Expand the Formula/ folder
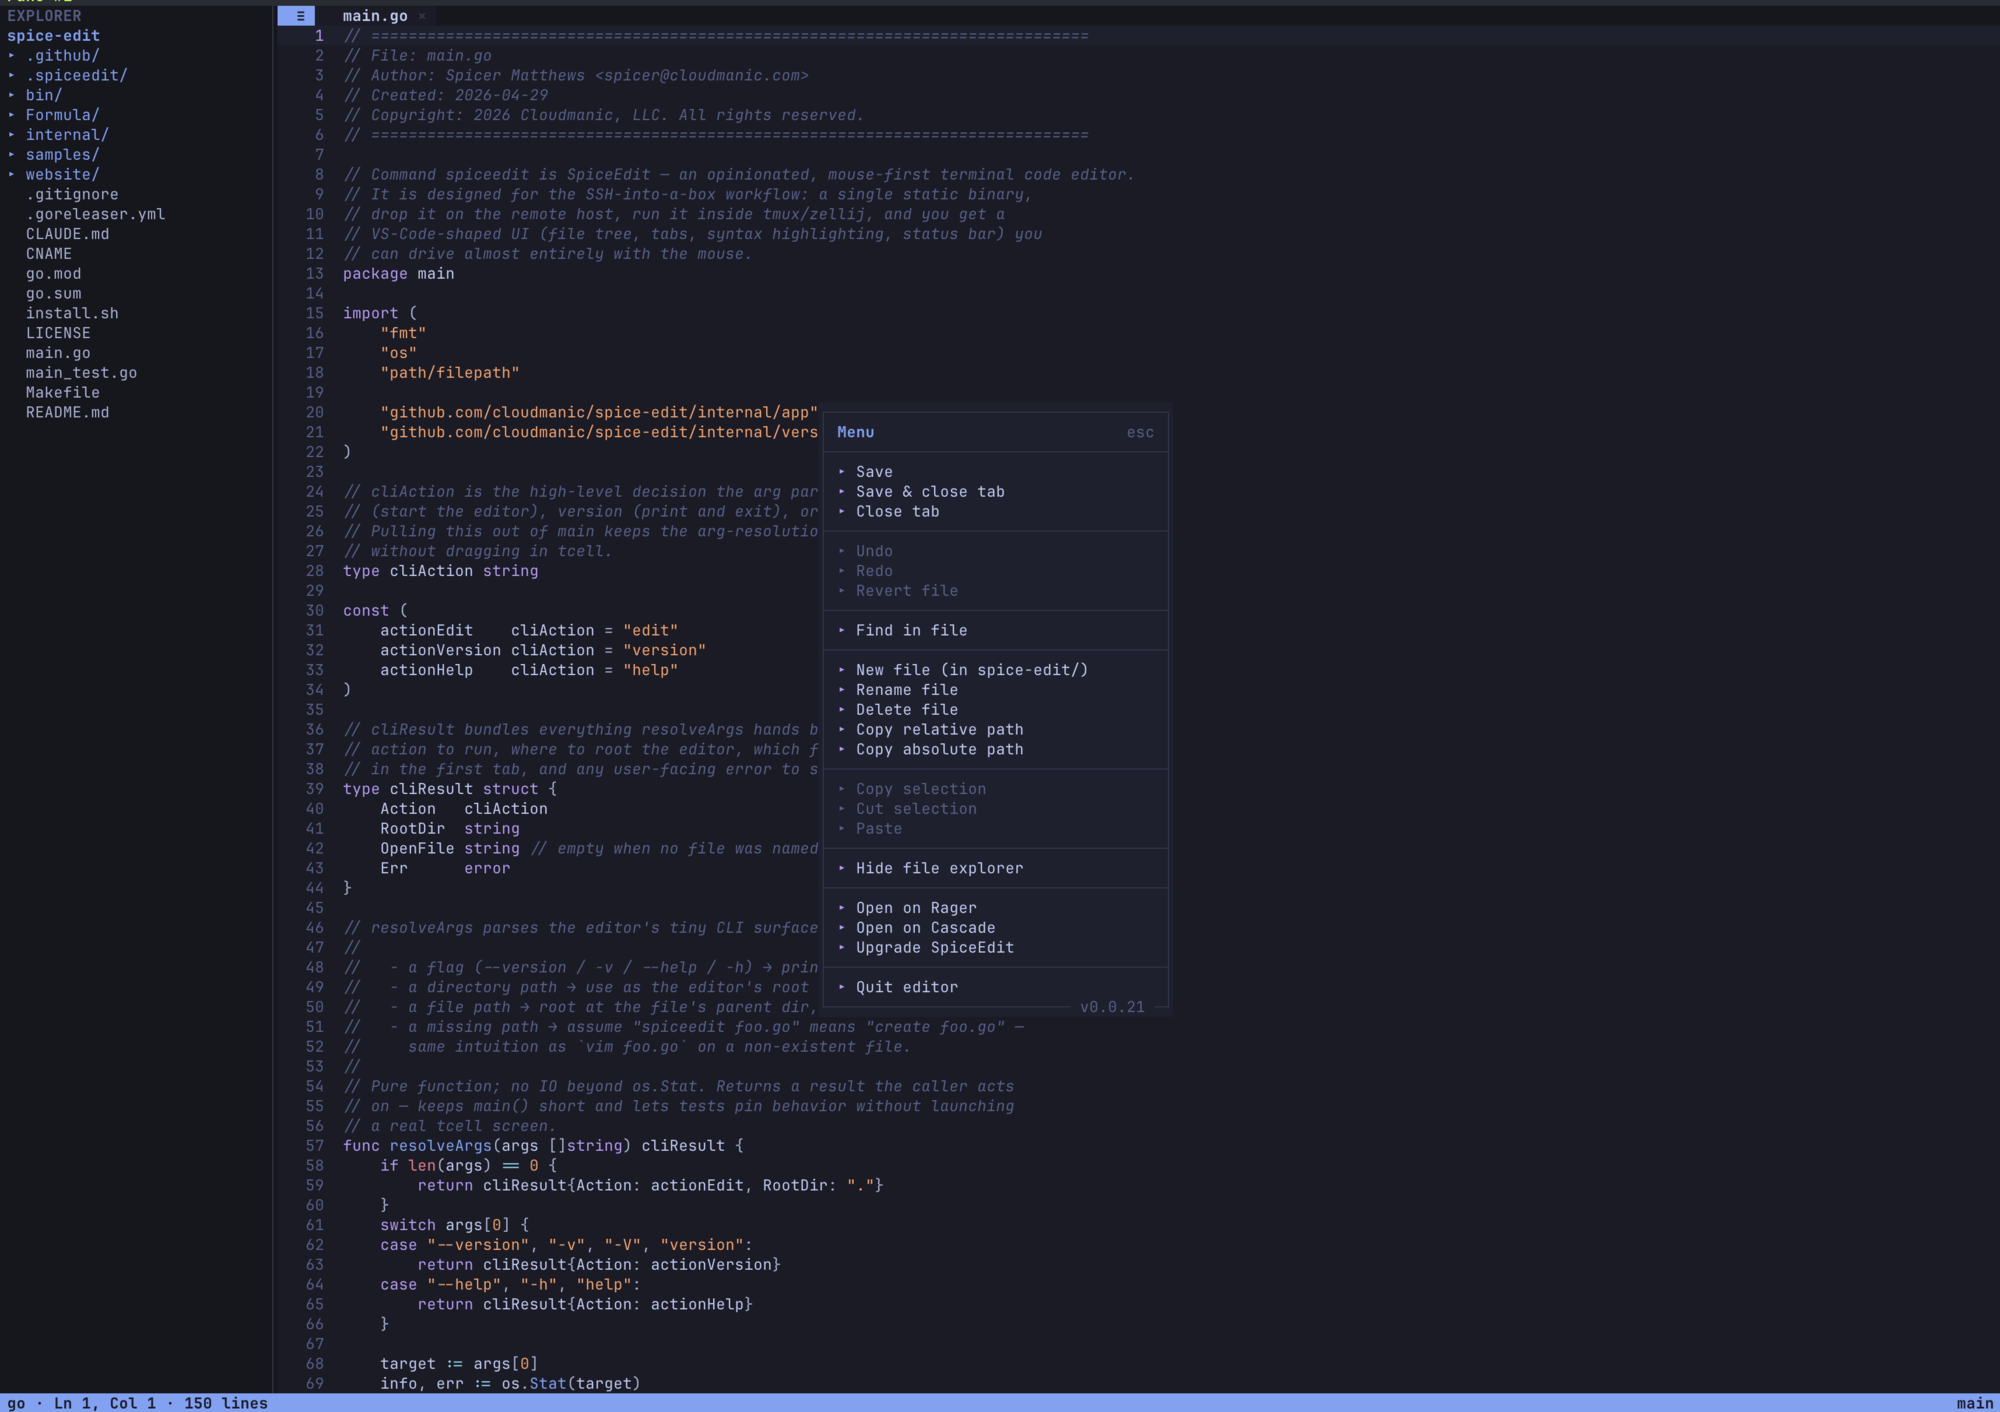Viewport: 2000px width, 1412px height. (62, 115)
